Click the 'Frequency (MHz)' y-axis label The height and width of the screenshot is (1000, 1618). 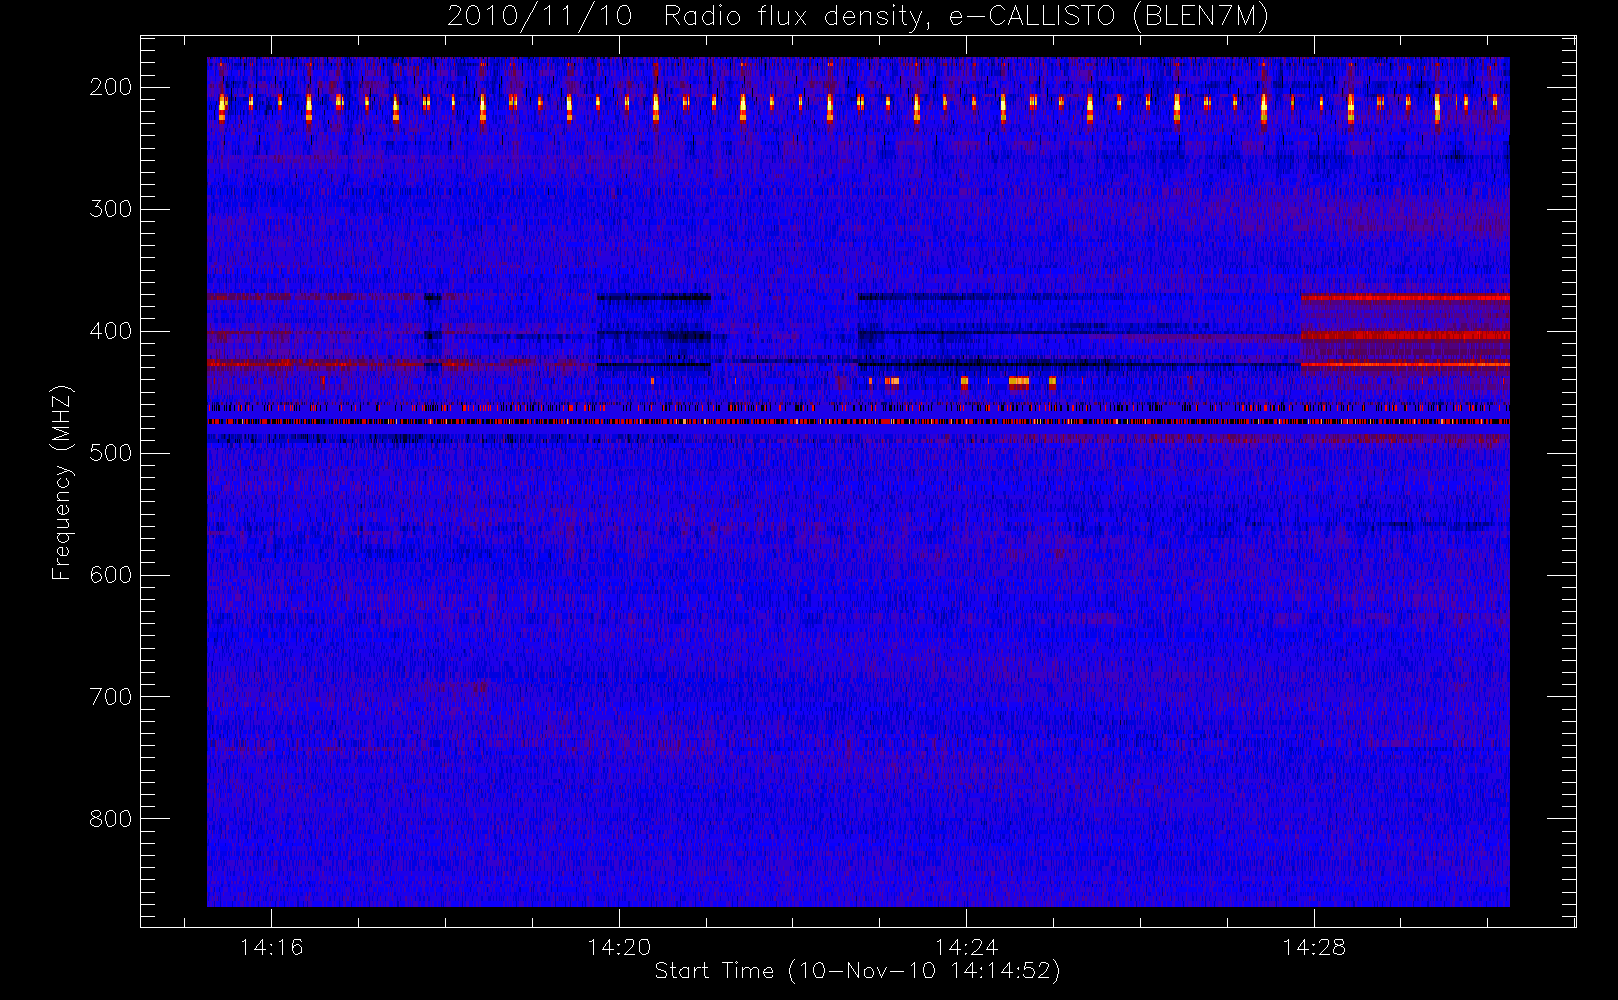pyautogui.click(x=62, y=482)
